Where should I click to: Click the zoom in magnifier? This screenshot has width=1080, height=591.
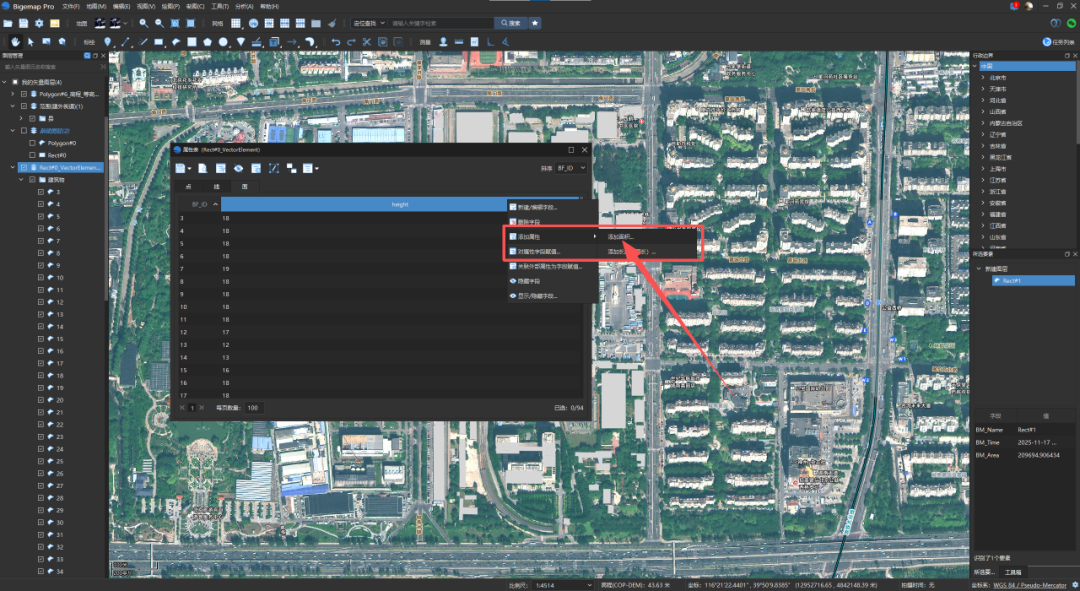(143, 23)
